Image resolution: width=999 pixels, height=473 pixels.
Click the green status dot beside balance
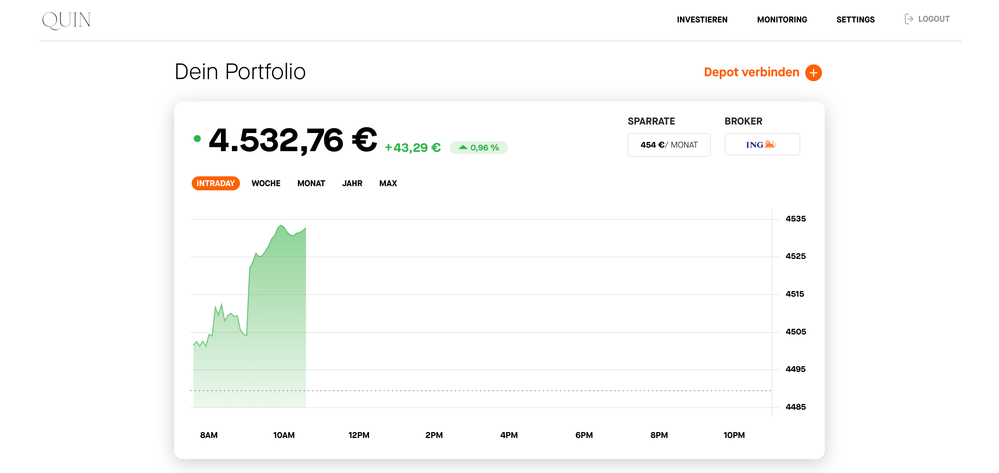(x=197, y=139)
